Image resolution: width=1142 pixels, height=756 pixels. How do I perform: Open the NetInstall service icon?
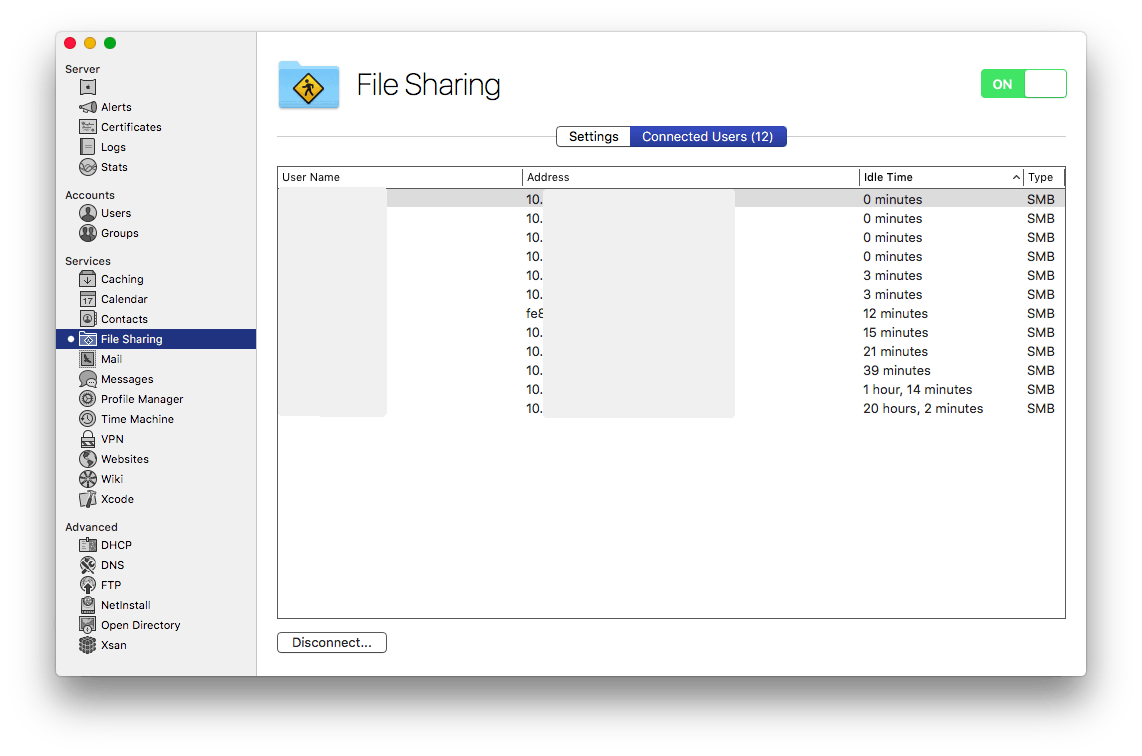point(87,605)
